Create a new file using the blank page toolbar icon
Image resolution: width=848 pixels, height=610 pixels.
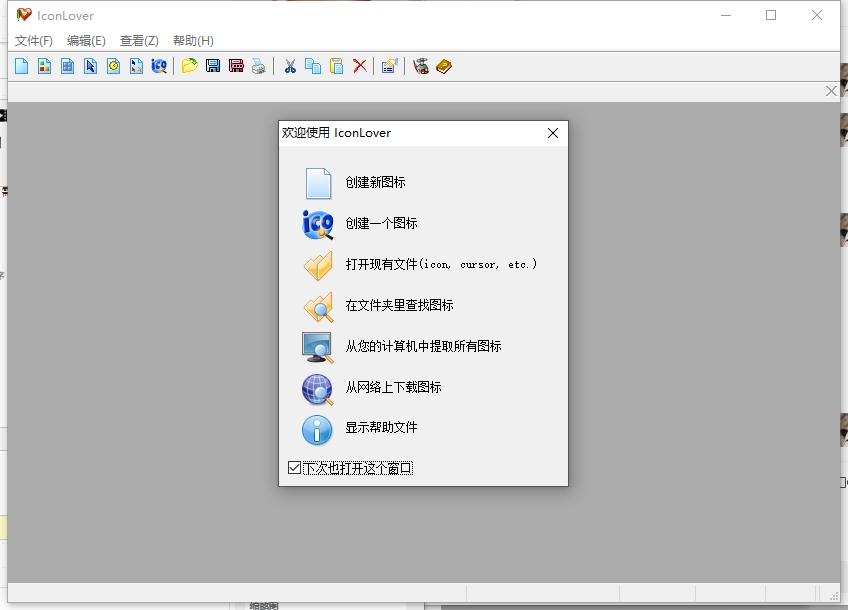coord(21,65)
